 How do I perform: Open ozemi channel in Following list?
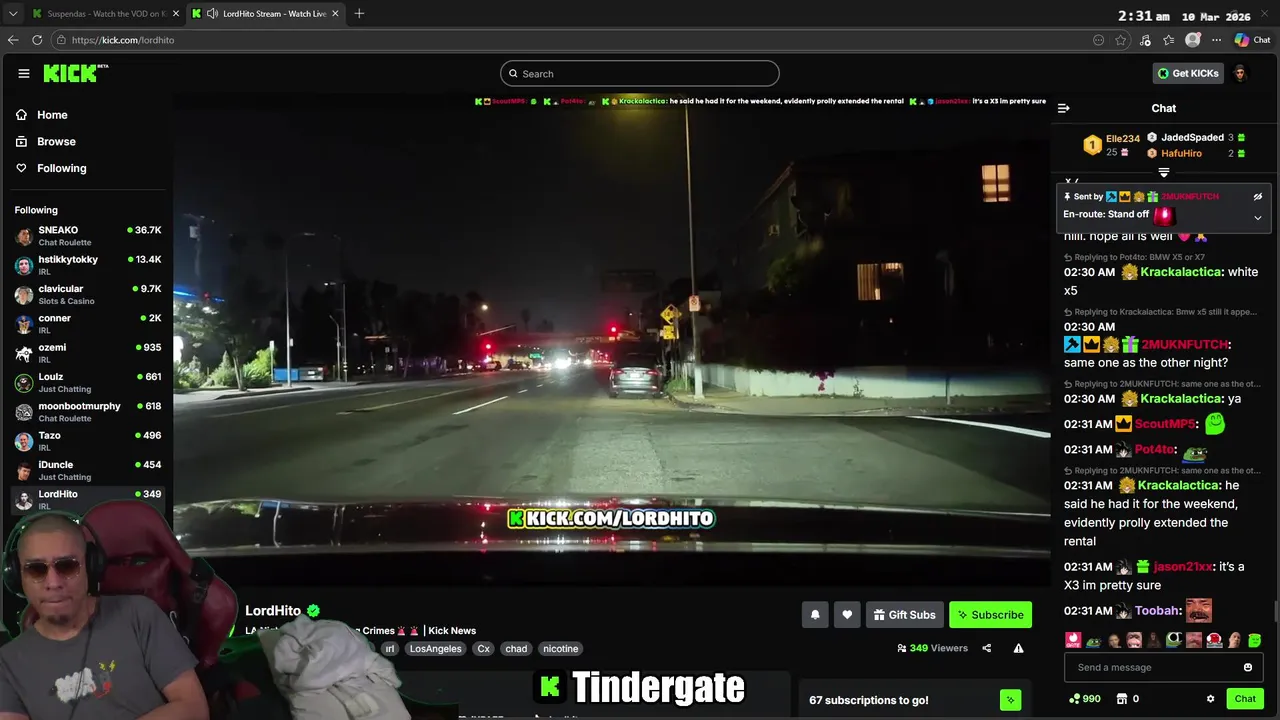[x=88, y=353]
